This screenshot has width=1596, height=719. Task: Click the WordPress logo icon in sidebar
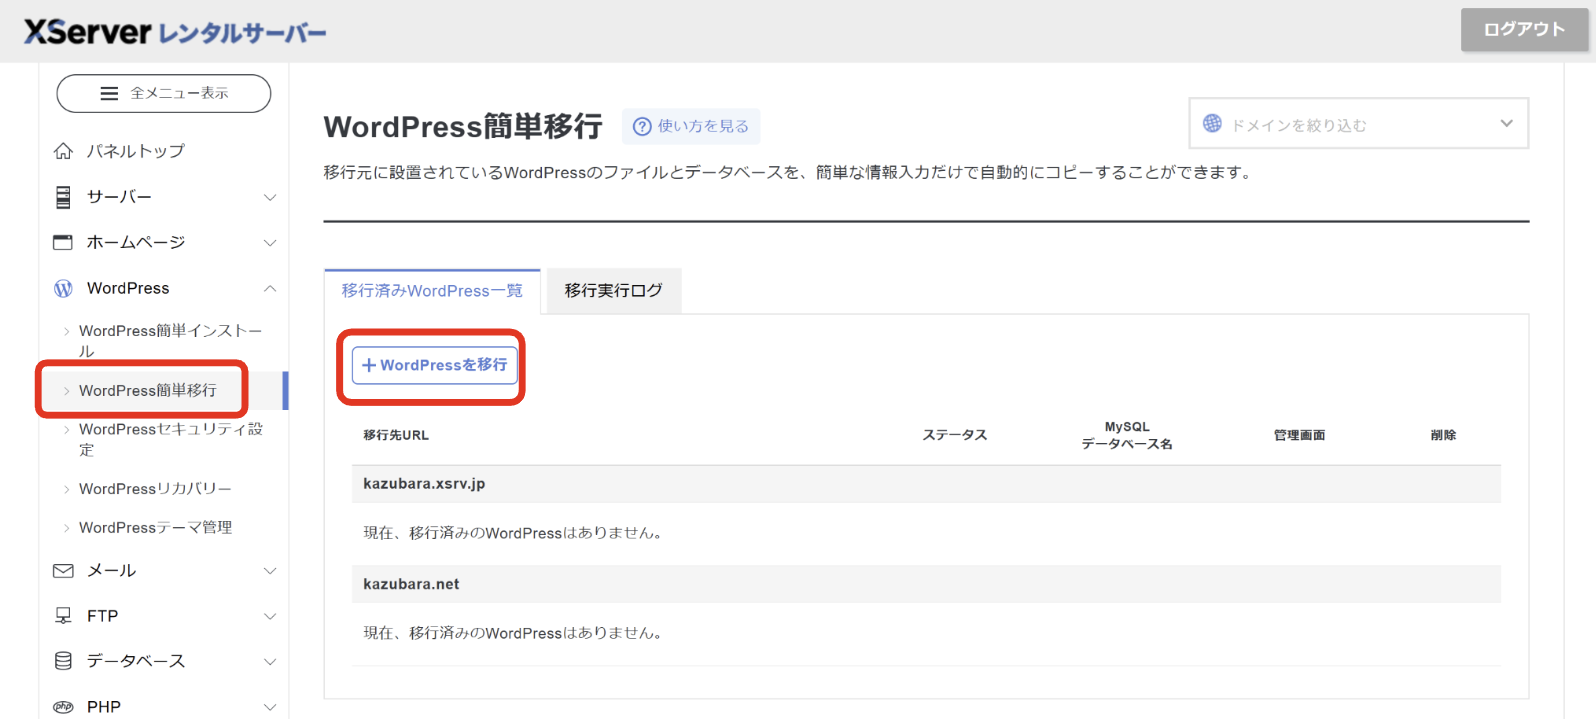click(63, 289)
